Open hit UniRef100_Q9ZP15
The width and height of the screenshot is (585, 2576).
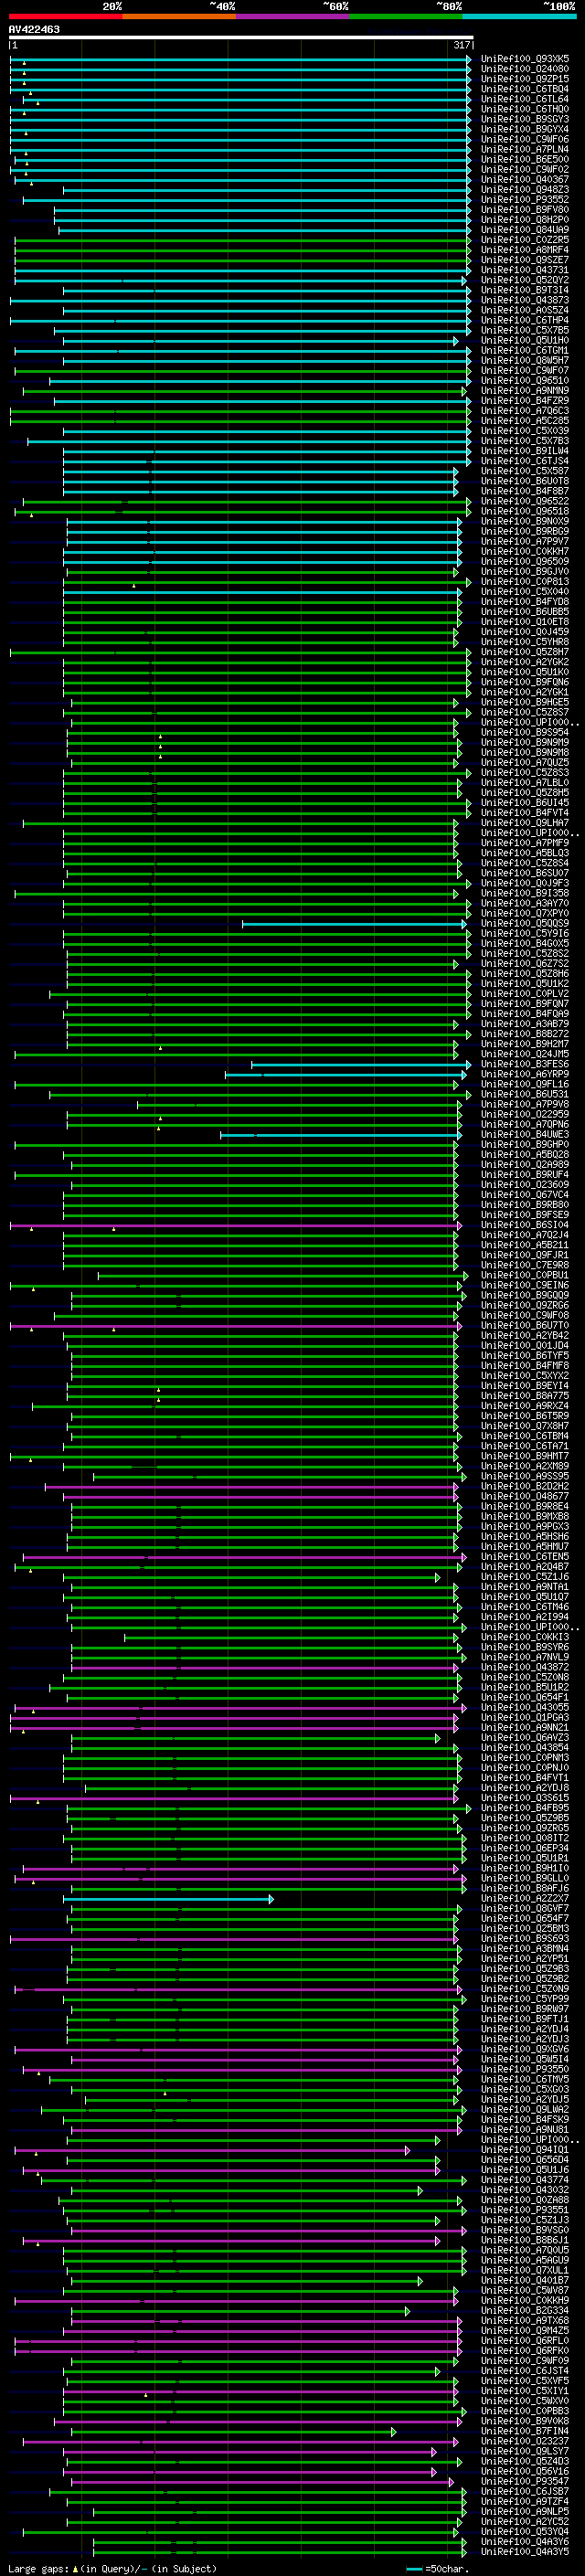pyautogui.click(x=525, y=79)
